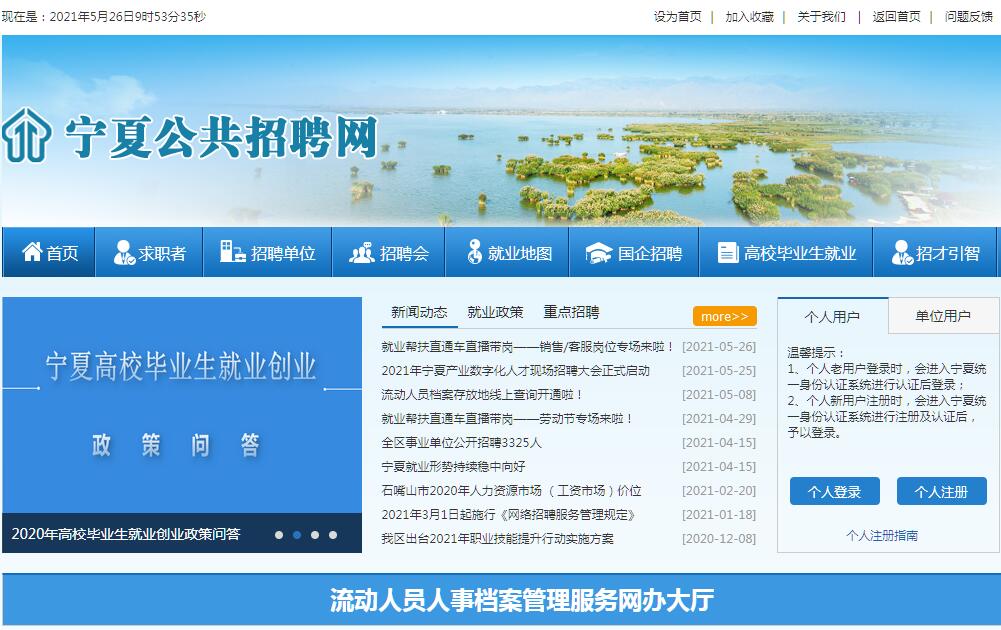Select the third carousel indicator dot
The image size is (1001, 630).
click(x=315, y=535)
